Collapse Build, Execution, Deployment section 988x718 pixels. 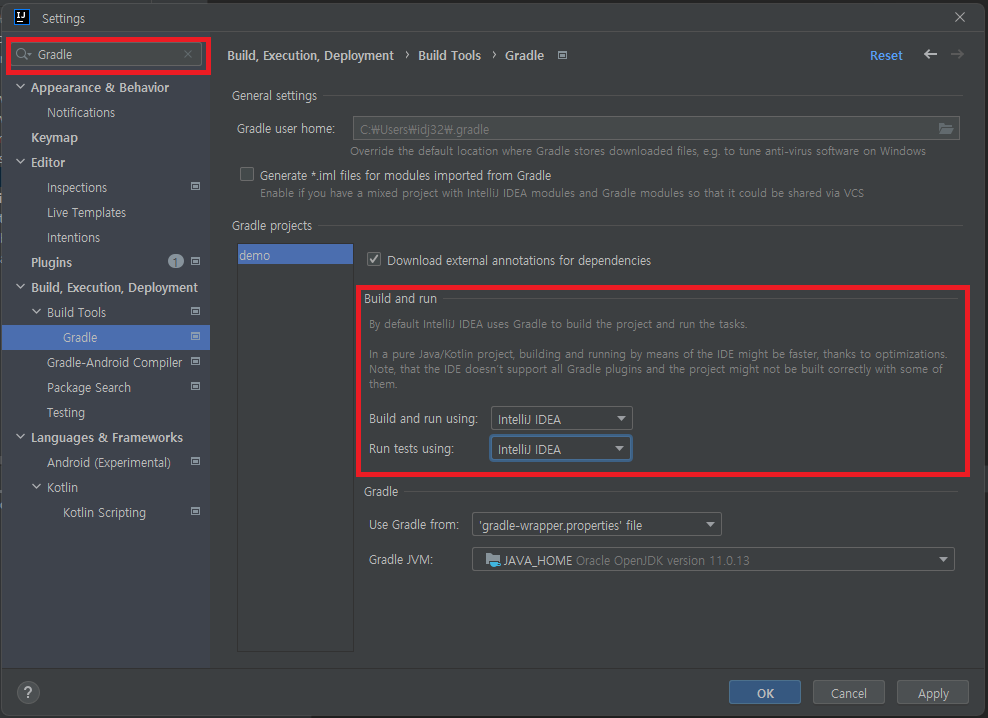pyautogui.click(x=21, y=287)
